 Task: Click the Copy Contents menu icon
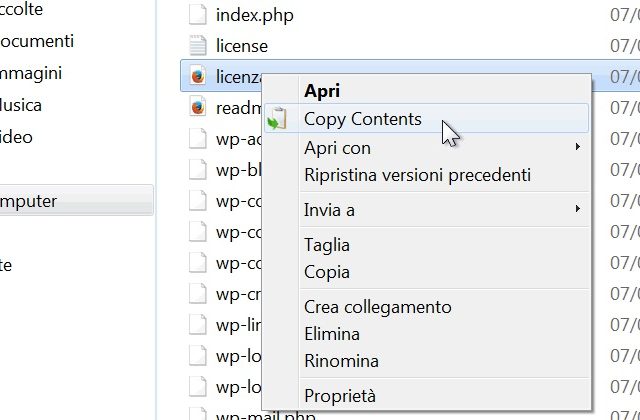pyautogui.click(x=277, y=119)
